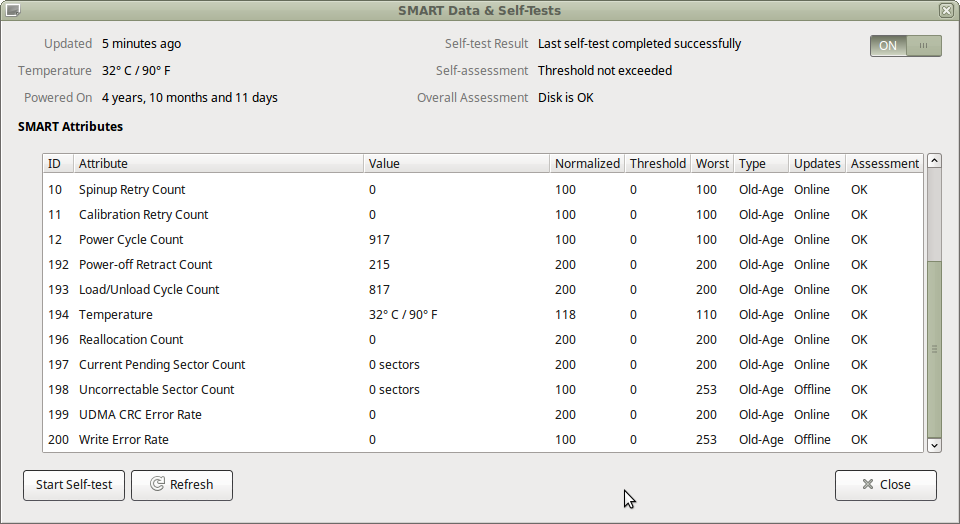The image size is (960, 524).
Task: Select the Write Error Rate row
Action: [482, 440]
